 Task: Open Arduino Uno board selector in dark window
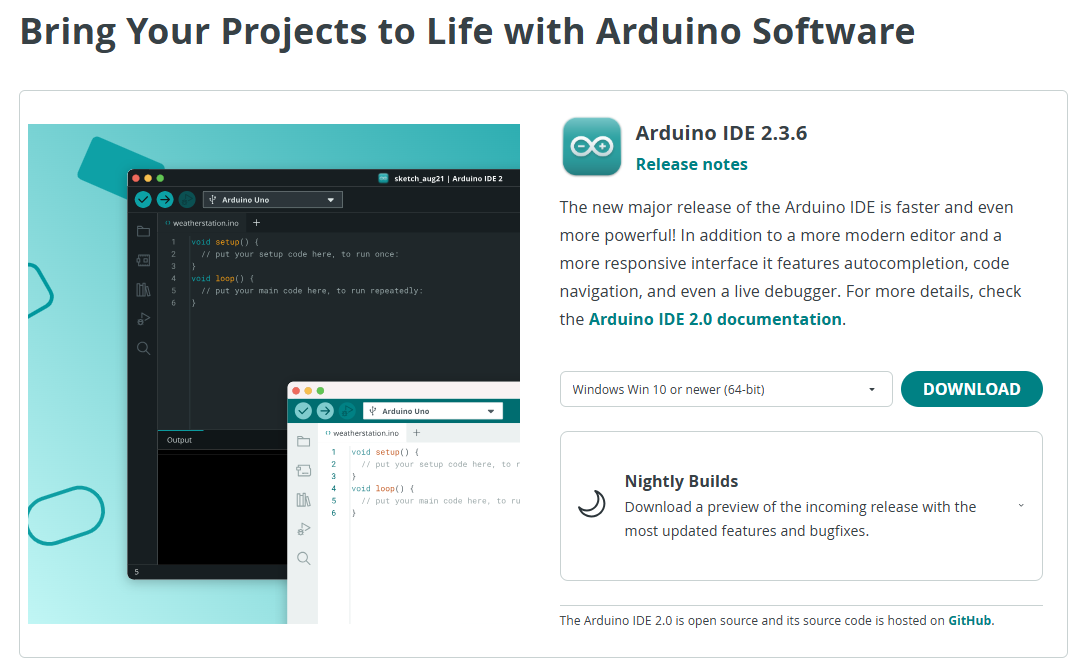coord(273,200)
